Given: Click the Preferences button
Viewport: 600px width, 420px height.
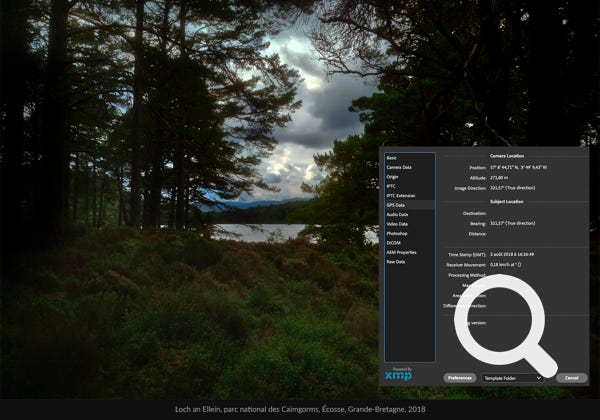Looking at the screenshot, I should [459, 378].
